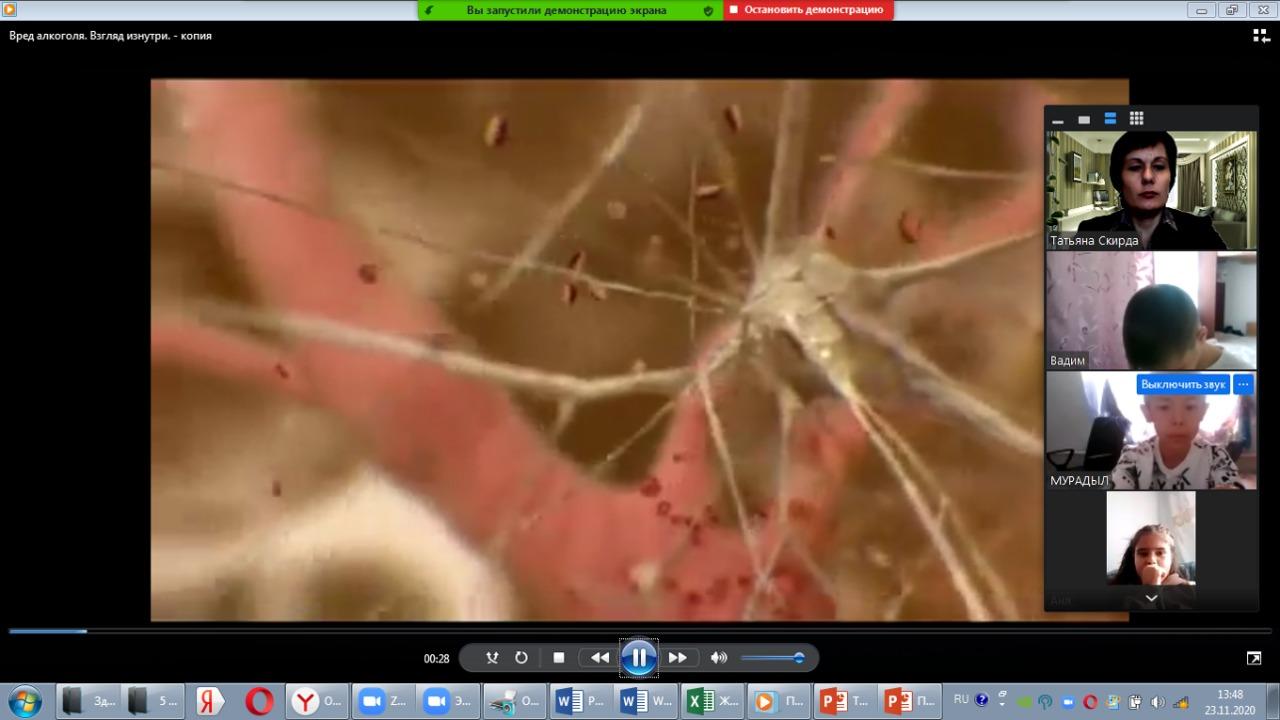1280x720 pixels.
Task: Click the fast forward button
Action: coord(678,658)
